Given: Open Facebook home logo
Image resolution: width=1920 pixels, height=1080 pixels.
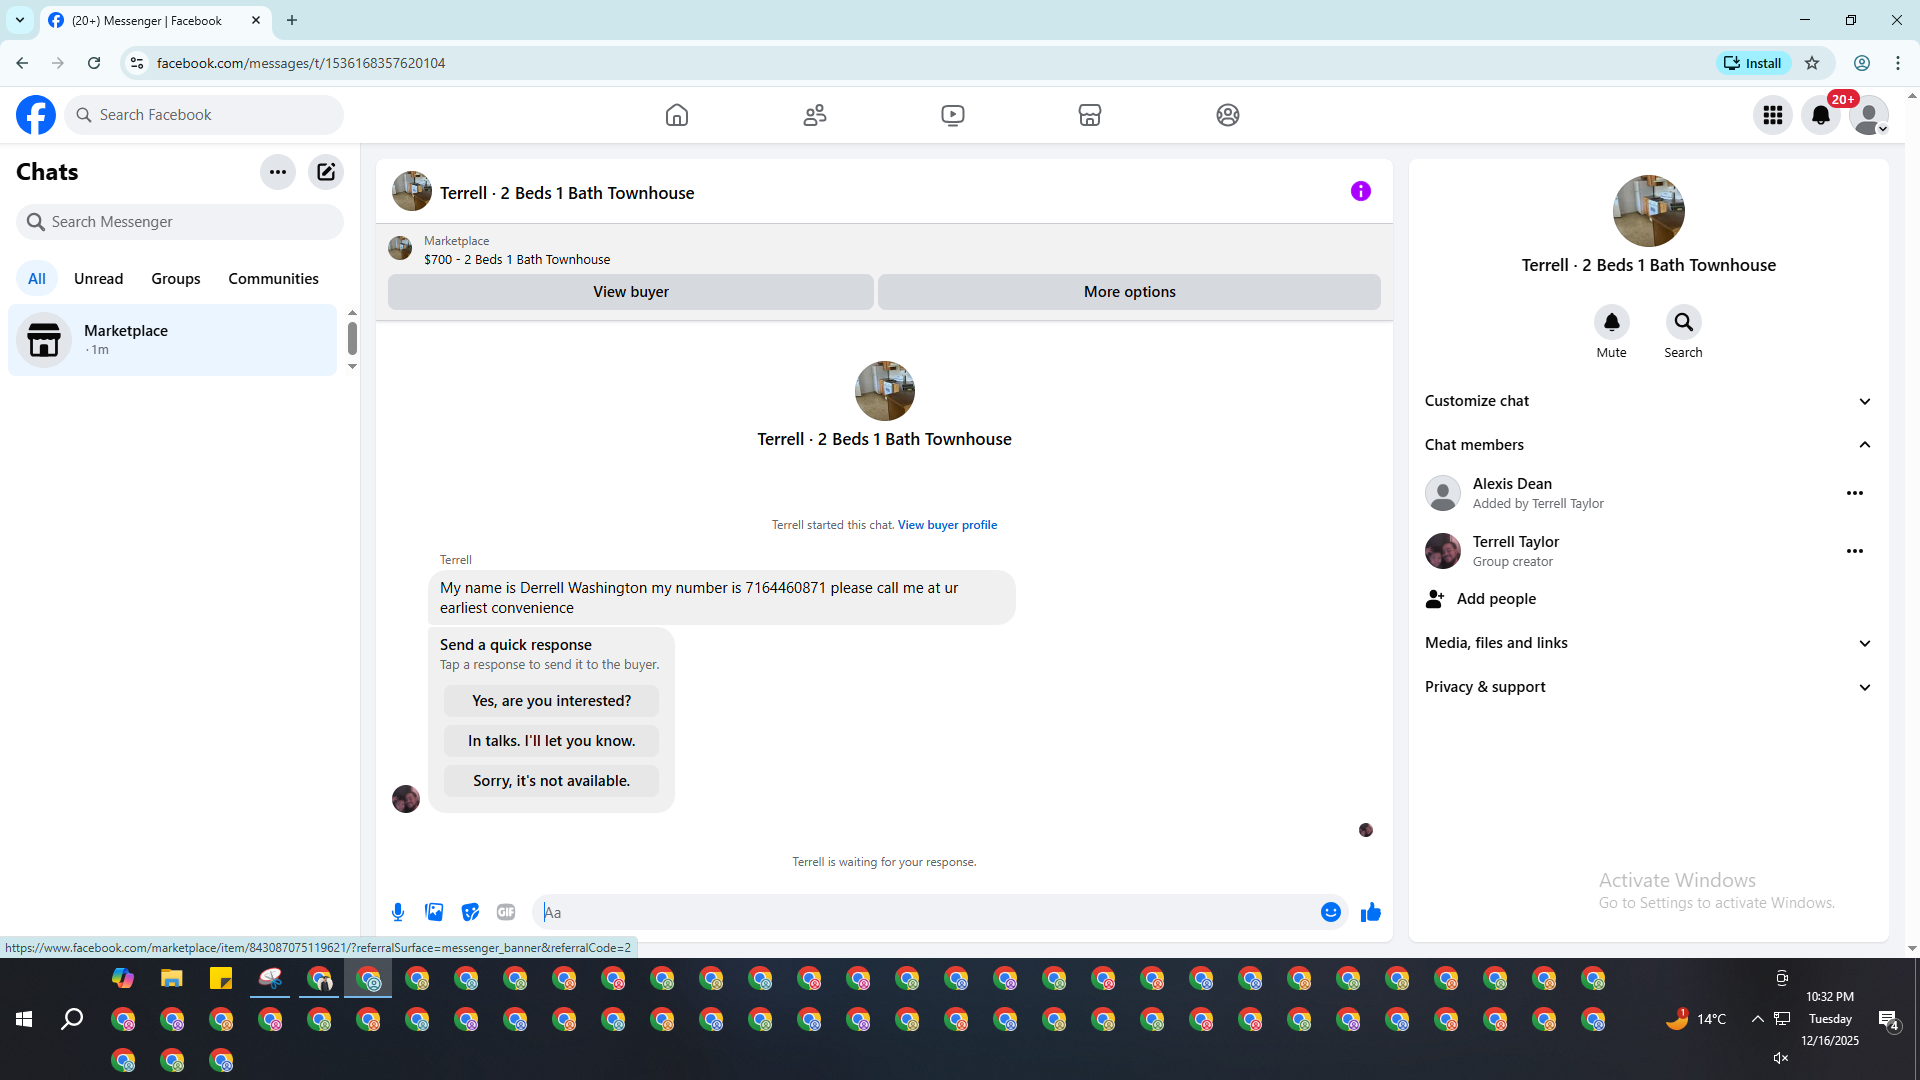Looking at the screenshot, I should click(36, 115).
